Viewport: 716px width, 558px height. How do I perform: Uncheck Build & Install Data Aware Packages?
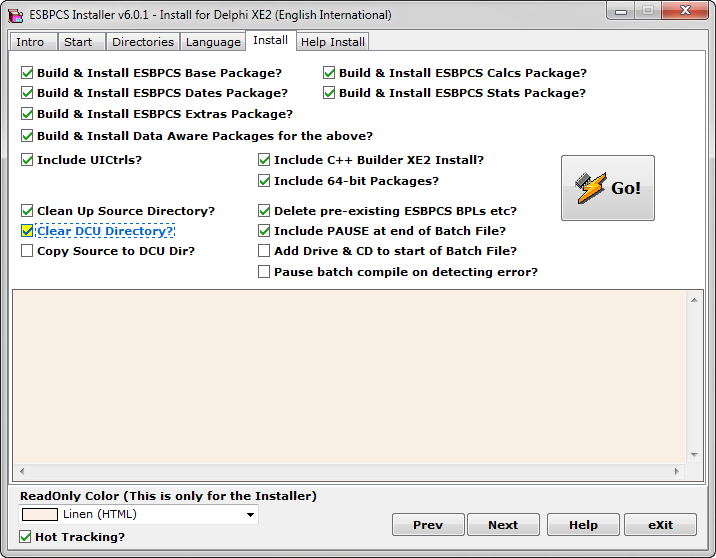click(x=27, y=136)
